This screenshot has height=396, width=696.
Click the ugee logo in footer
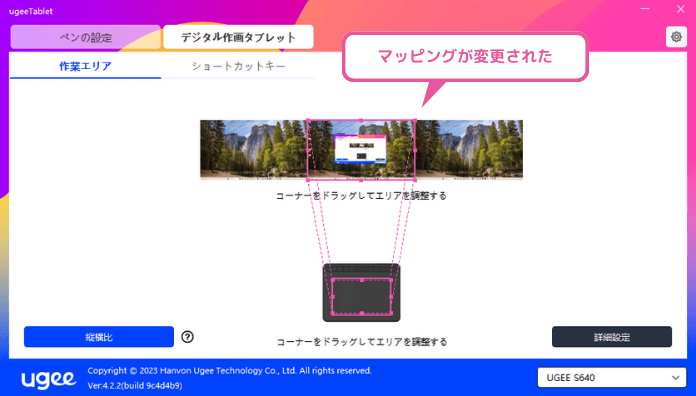pyautogui.click(x=48, y=379)
